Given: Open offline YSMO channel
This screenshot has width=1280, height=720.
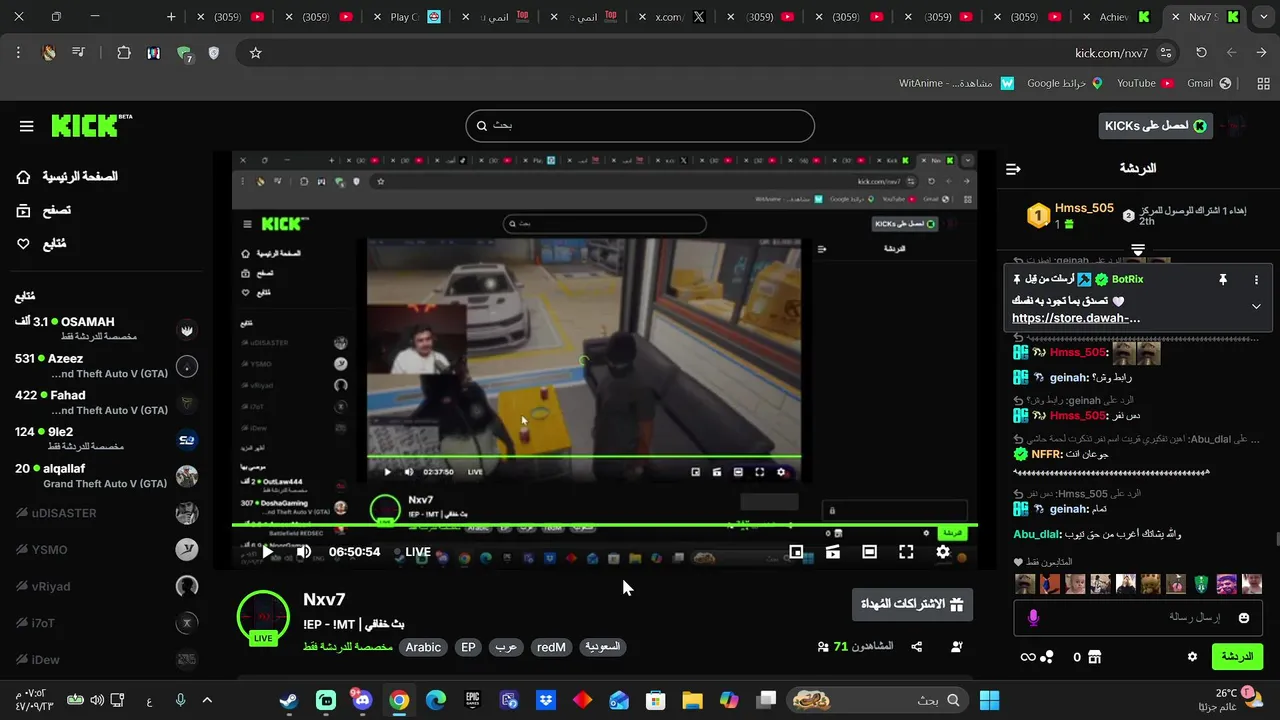Looking at the screenshot, I should (105, 549).
